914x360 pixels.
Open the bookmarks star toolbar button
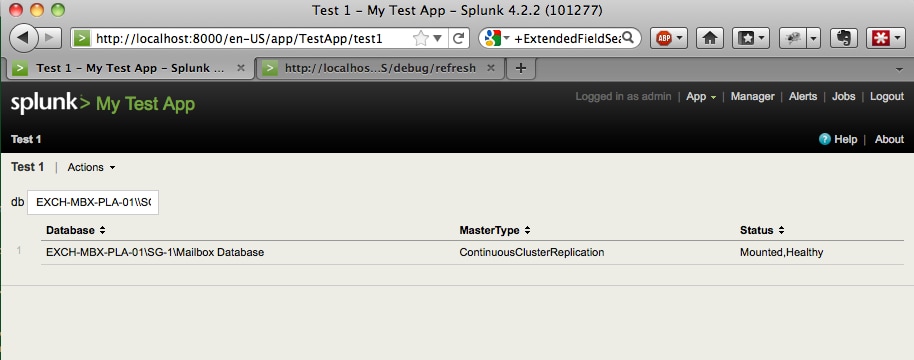click(751, 39)
